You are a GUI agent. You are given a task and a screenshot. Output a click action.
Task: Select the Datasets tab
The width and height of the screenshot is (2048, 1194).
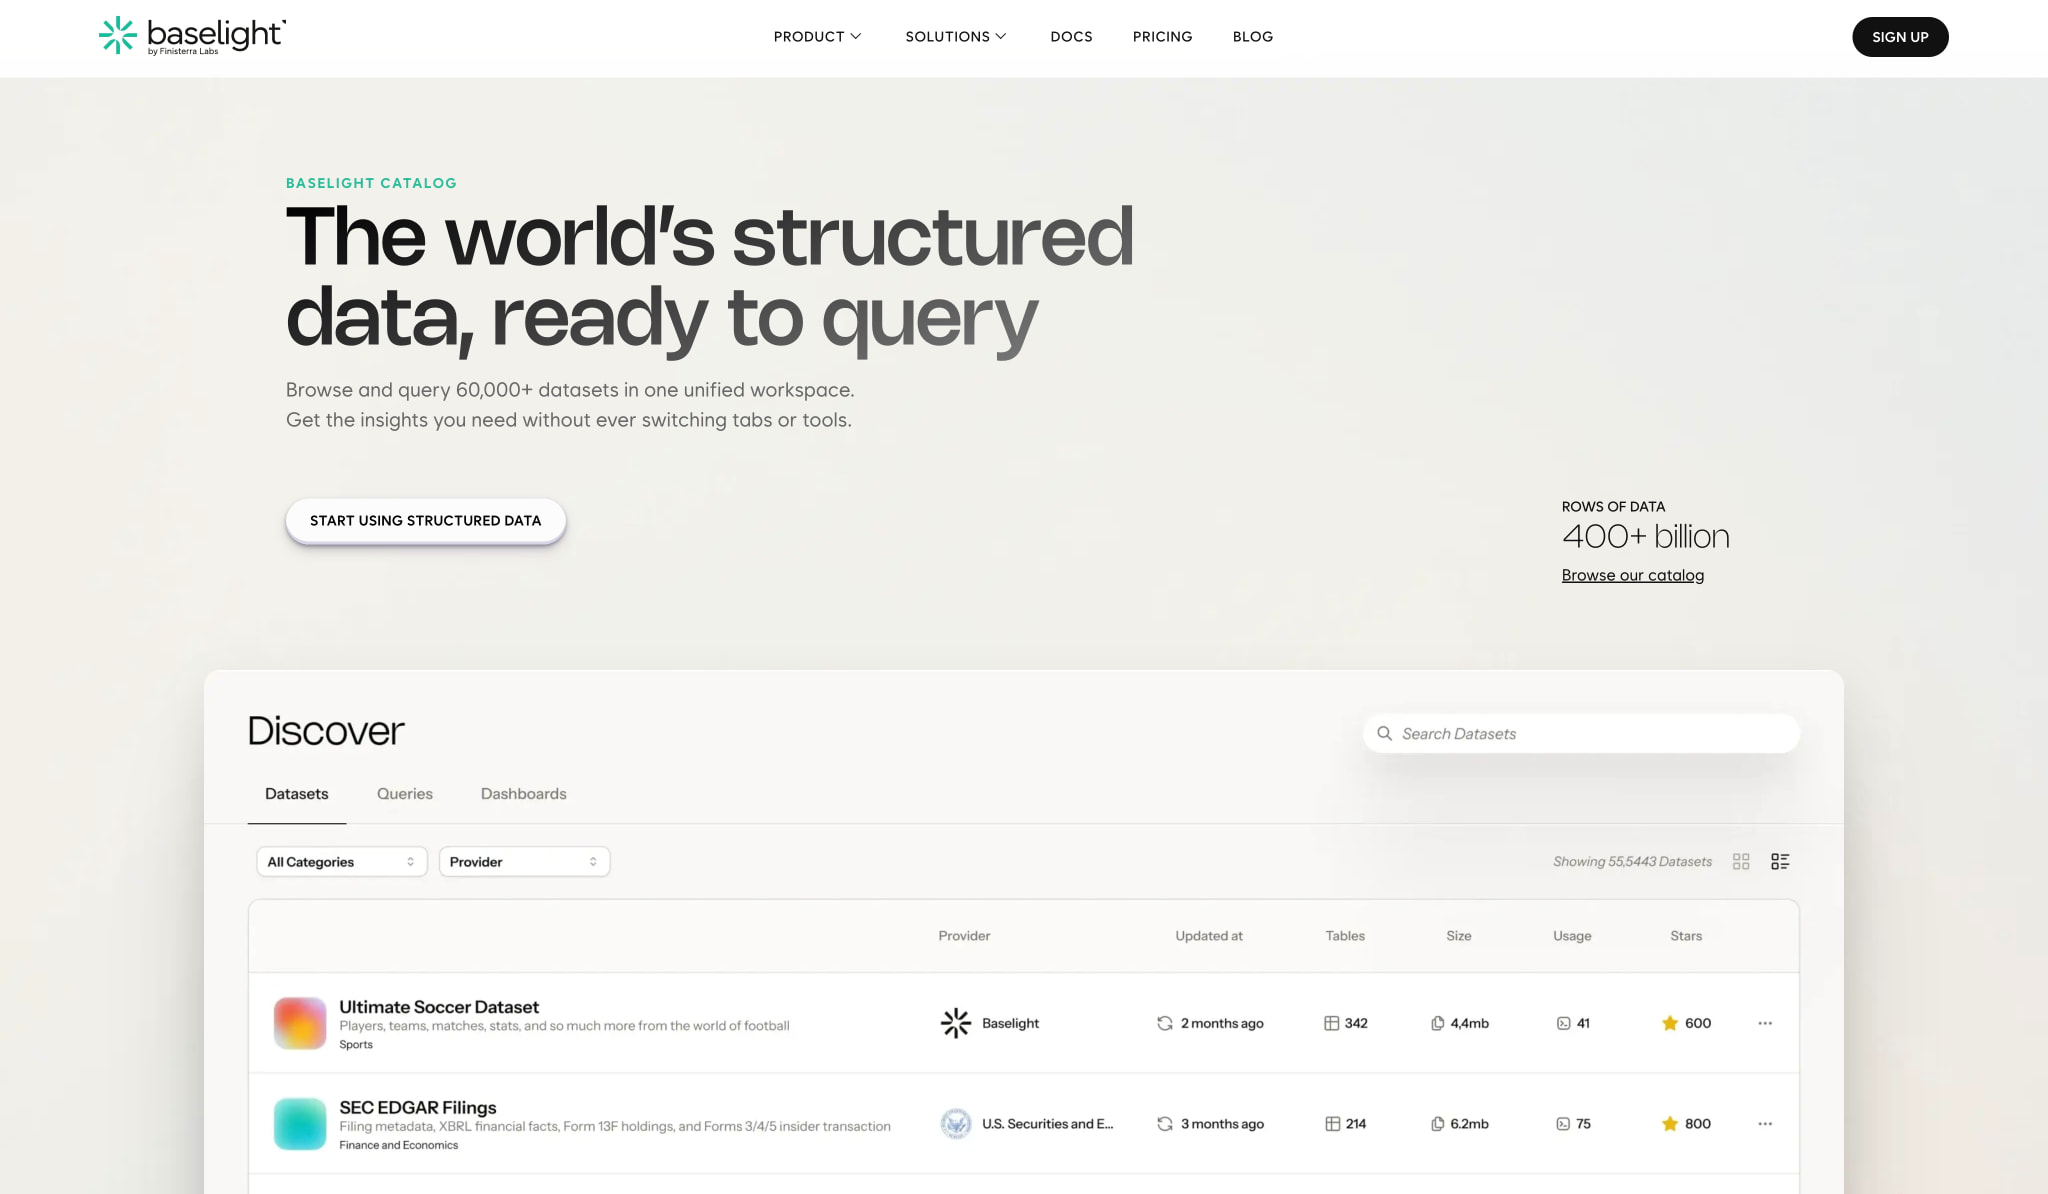click(296, 794)
